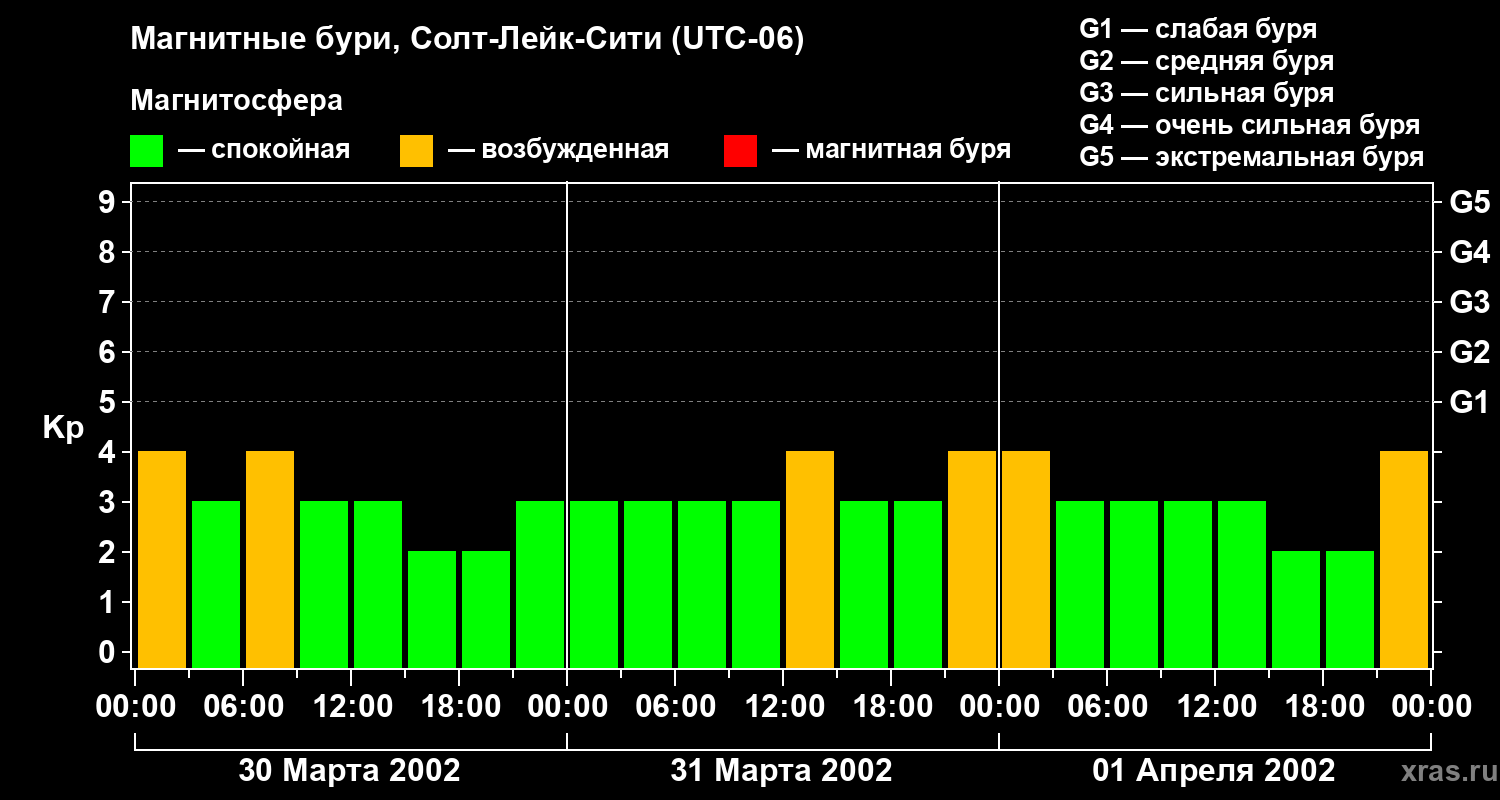Click the green 00:00–03:00 bar on 31 Марта
Screen dimensions: 1500x800
(594, 584)
